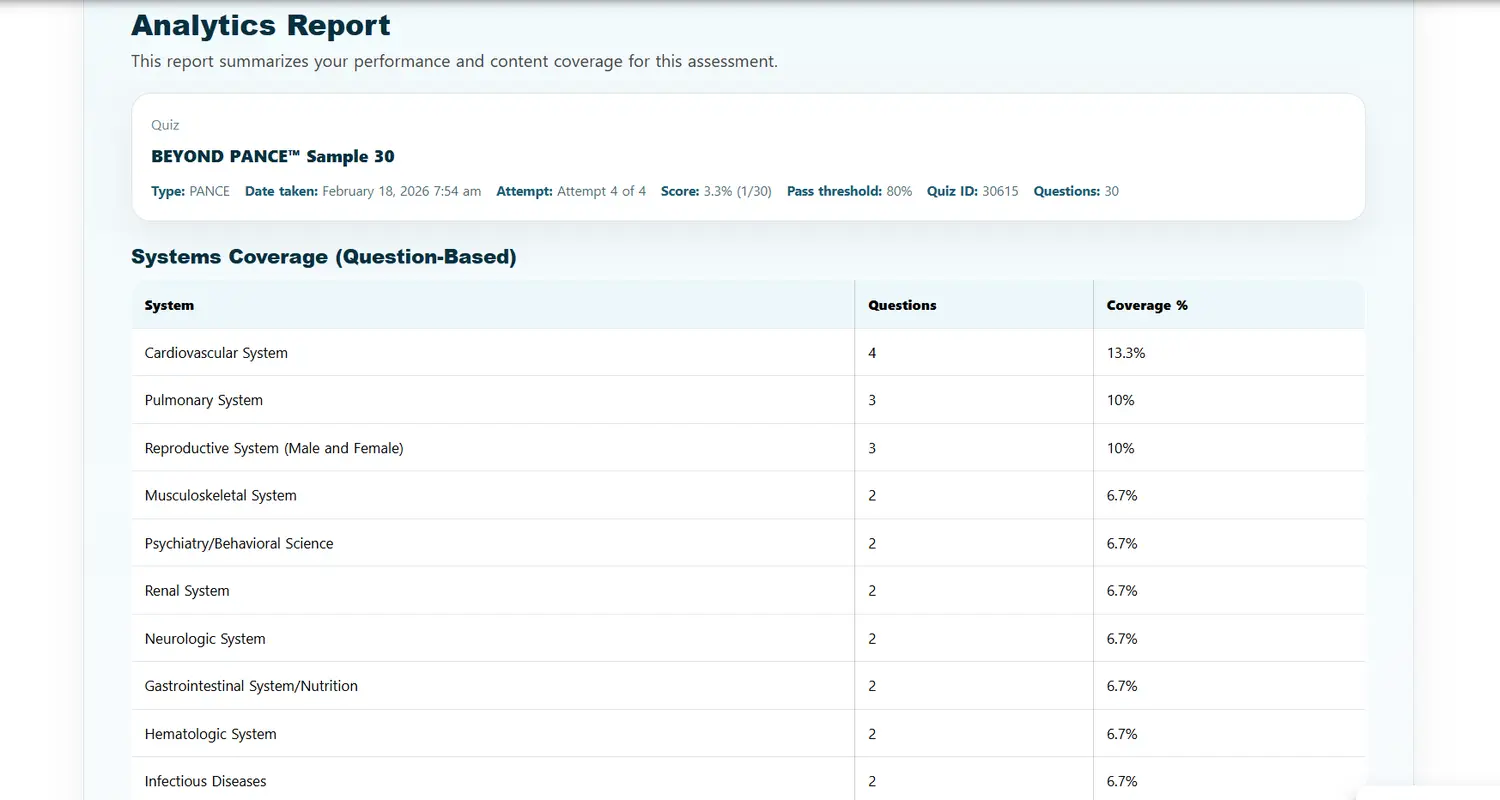The height and width of the screenshot is (800, 1500).
Task: Click the Renal System entry
Action: click(187, 590)
